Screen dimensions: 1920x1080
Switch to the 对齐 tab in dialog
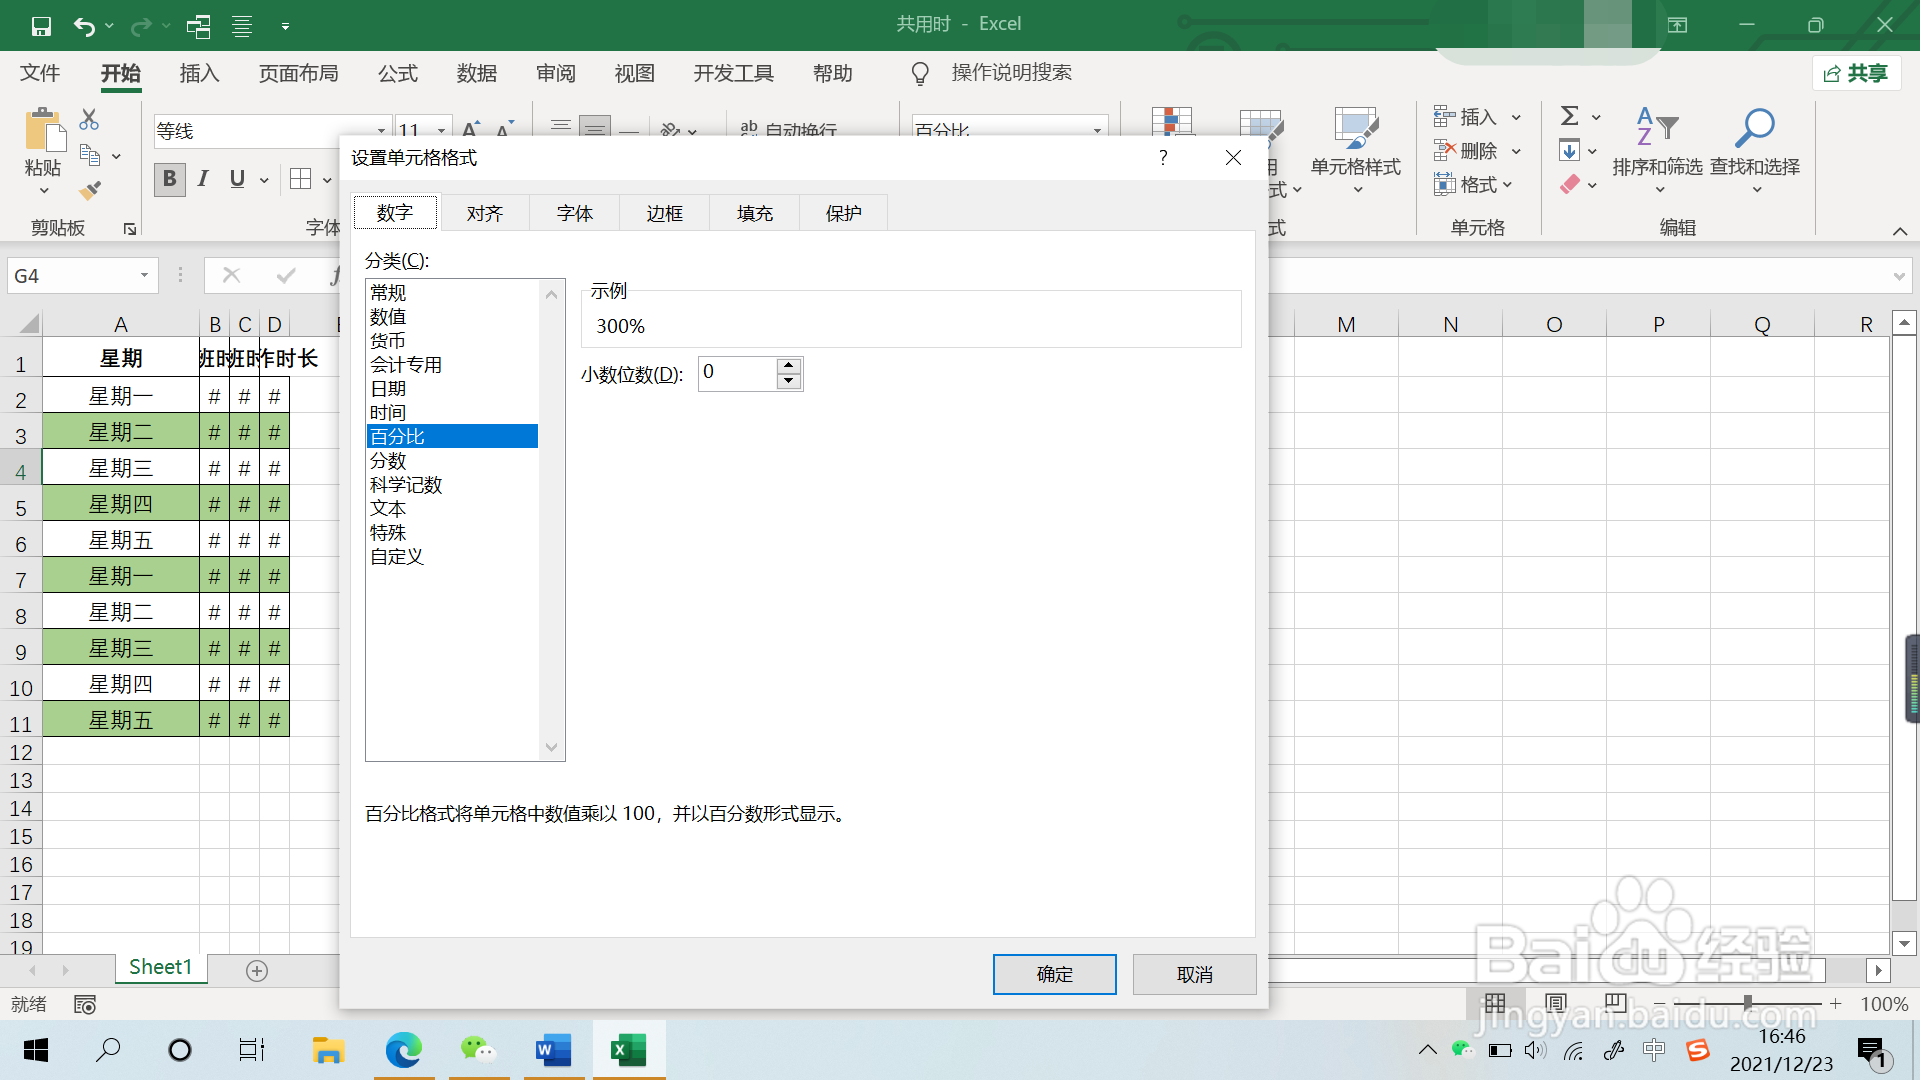[x=484, y=213]
